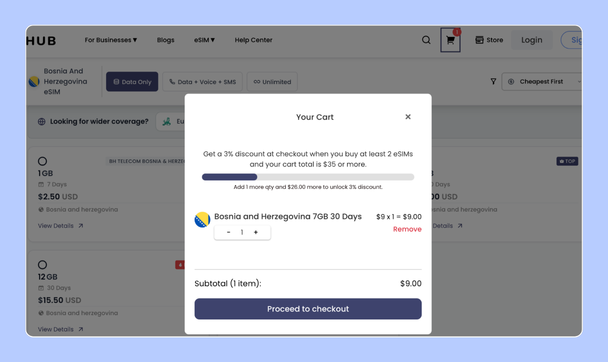
Task: Click the Bosnia flag next to eSIM heading
Action: tap(34, 81)
